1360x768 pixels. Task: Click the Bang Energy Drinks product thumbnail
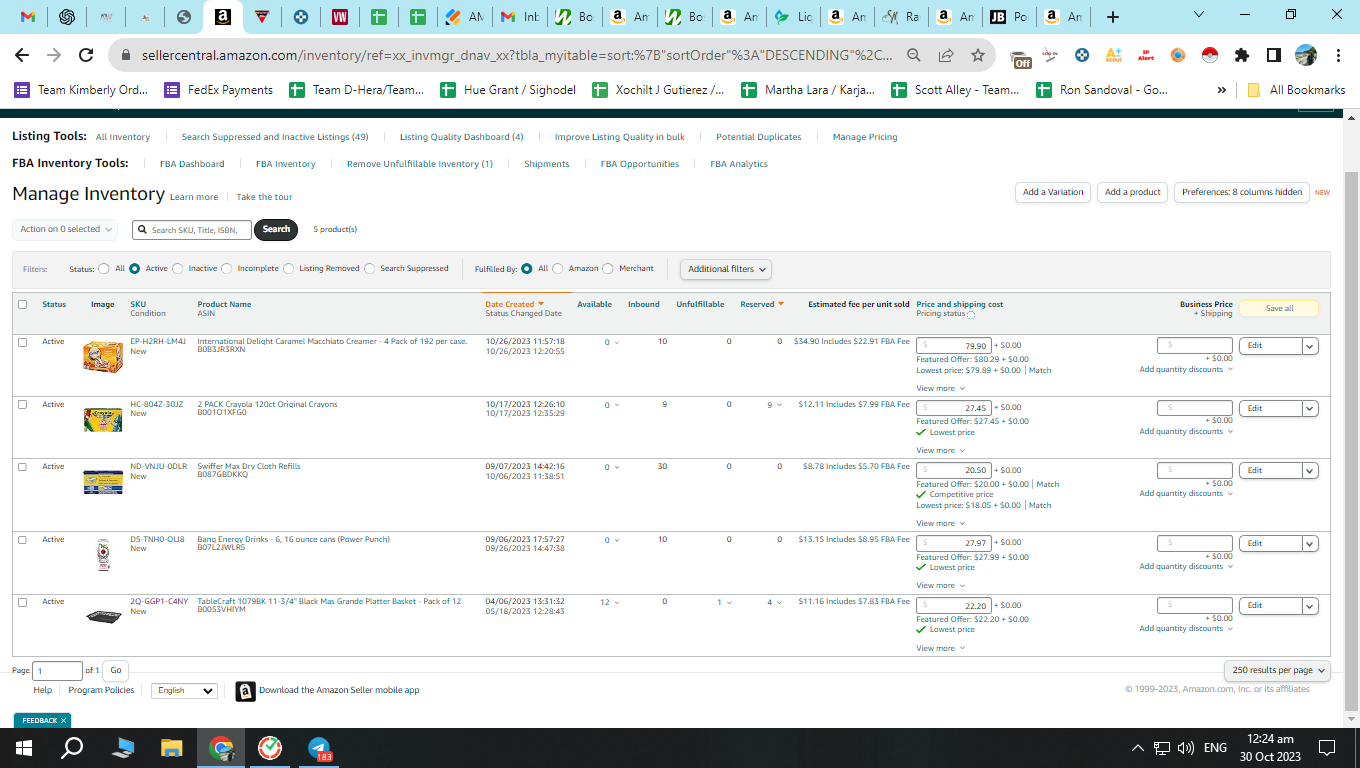pyautogui.click(x=103, y=555)
